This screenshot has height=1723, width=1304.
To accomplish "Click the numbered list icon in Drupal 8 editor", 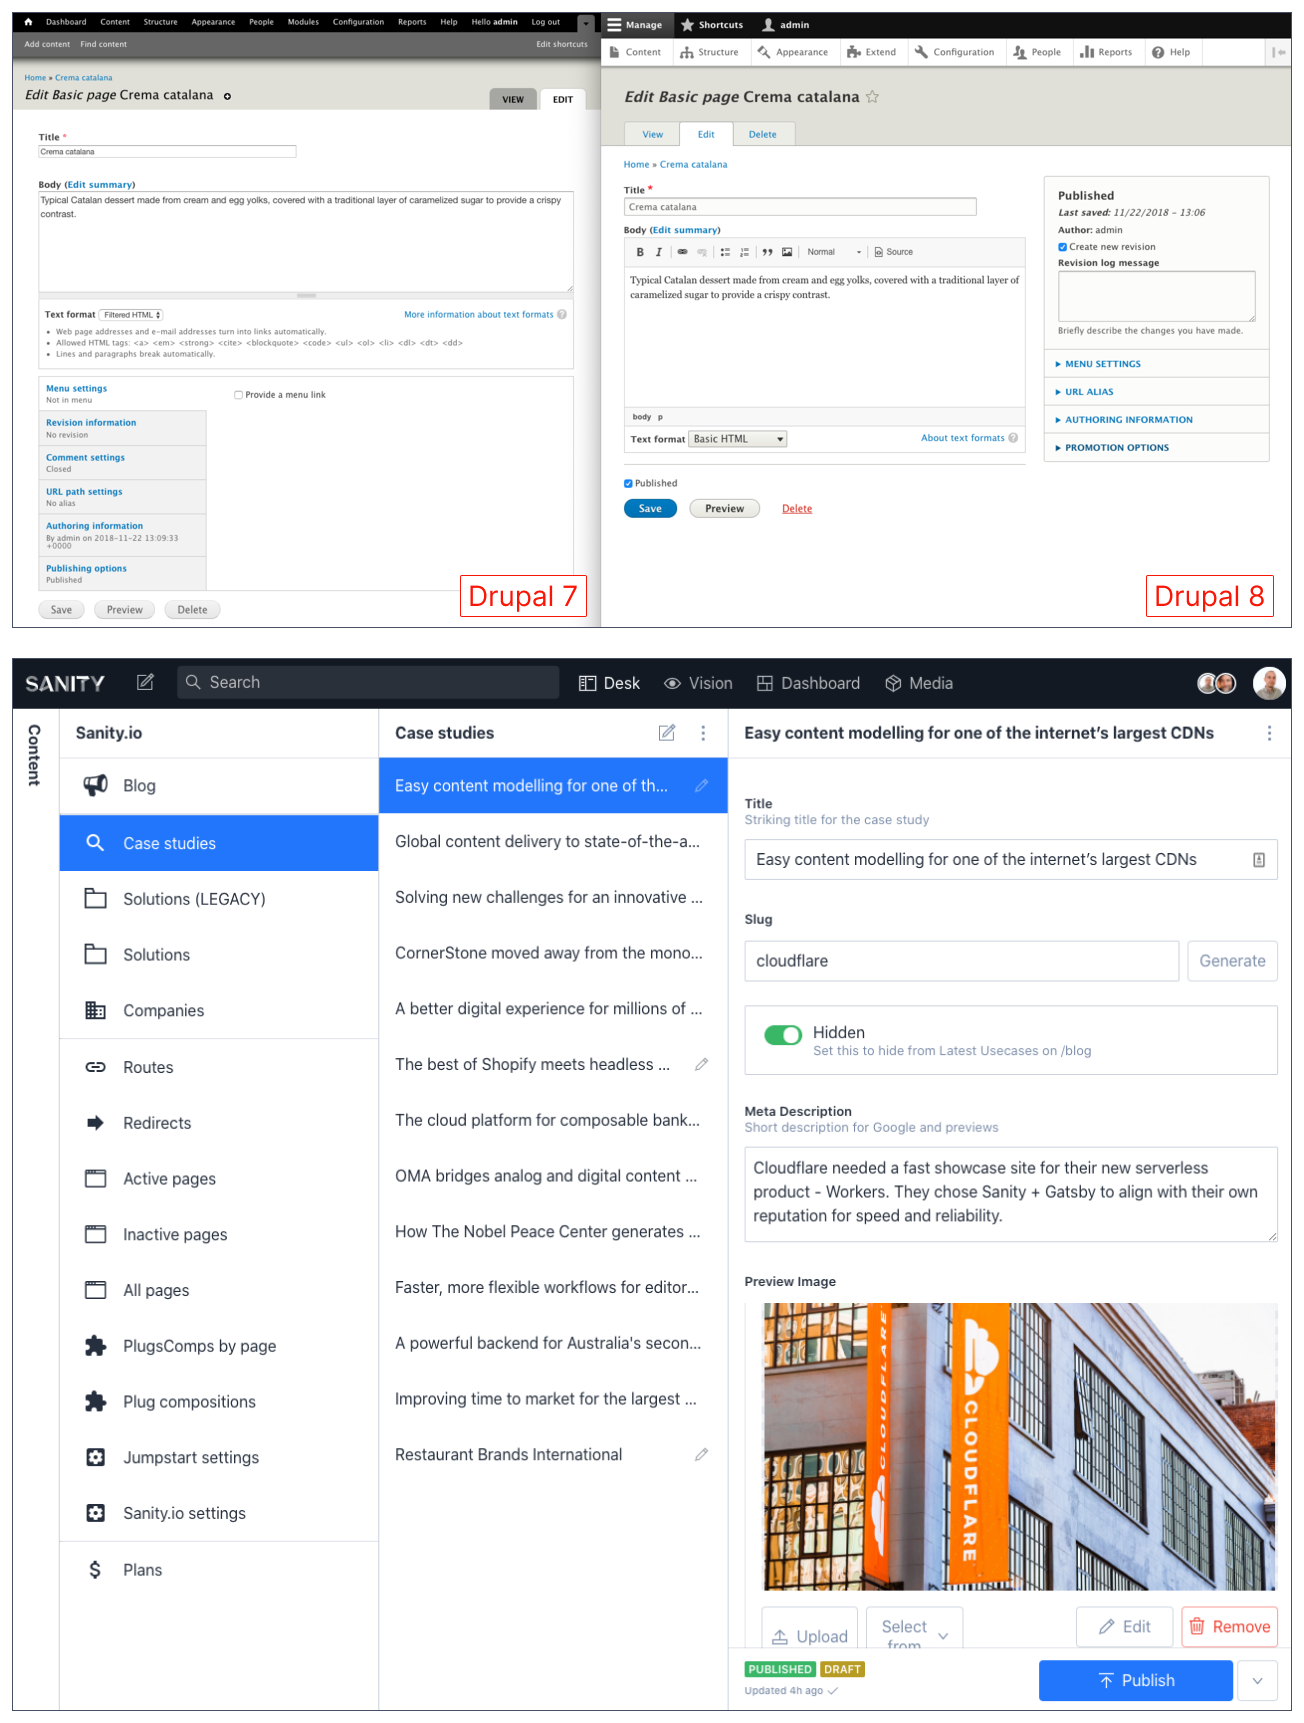I will point(744,252).
